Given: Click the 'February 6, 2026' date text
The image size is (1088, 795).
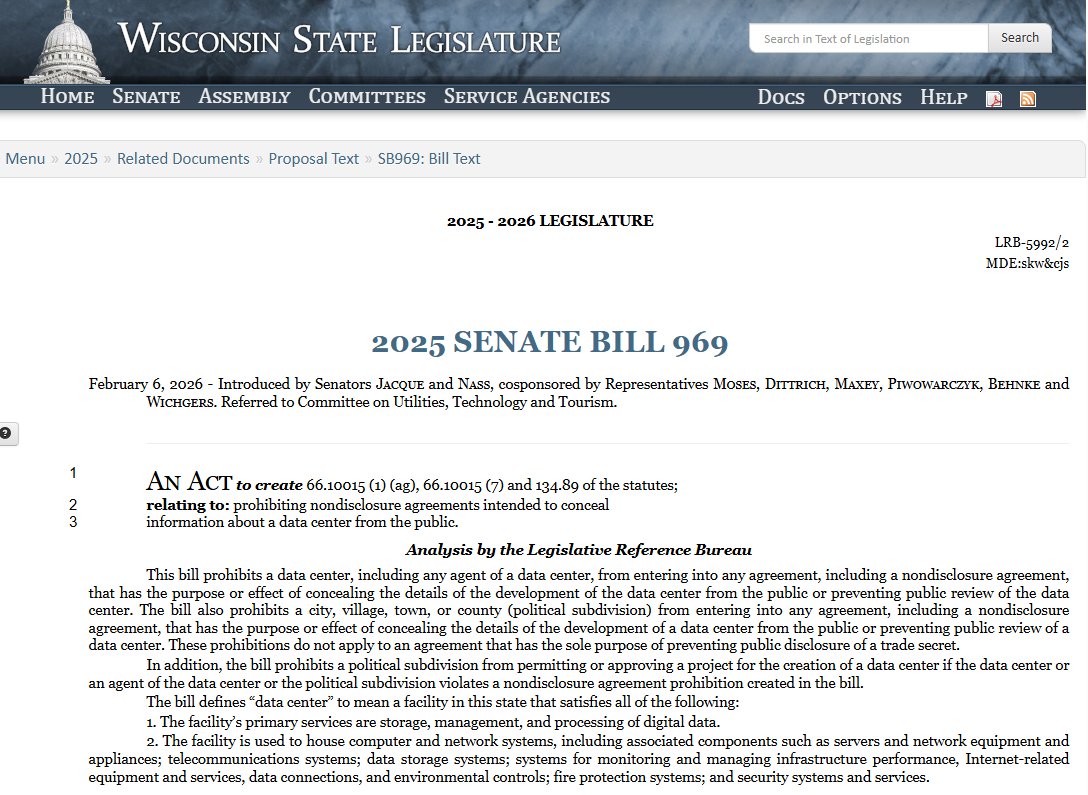Looking at the screenshot, I should tap(146, 384).
